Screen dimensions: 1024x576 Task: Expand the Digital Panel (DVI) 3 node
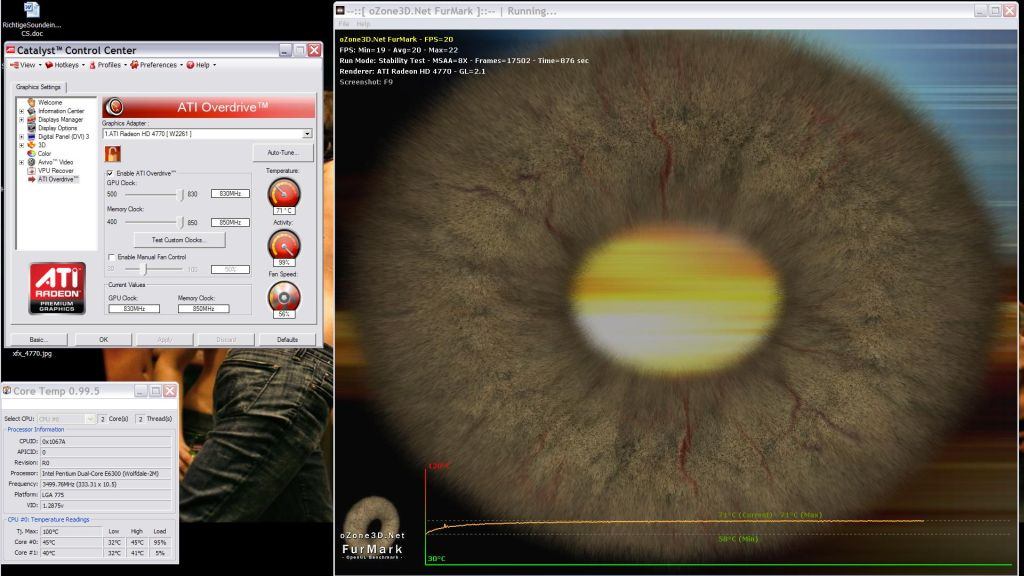22,136
